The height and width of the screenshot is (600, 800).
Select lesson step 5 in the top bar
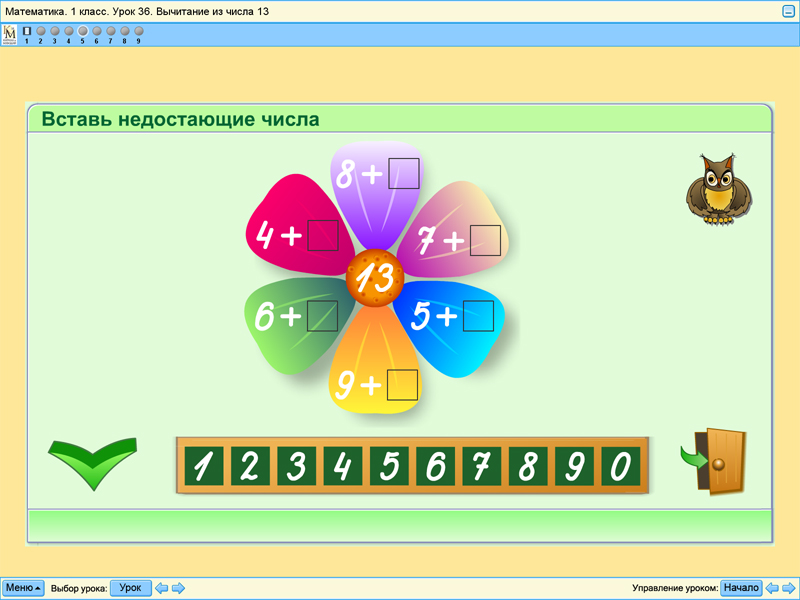(x=82, y=31)
